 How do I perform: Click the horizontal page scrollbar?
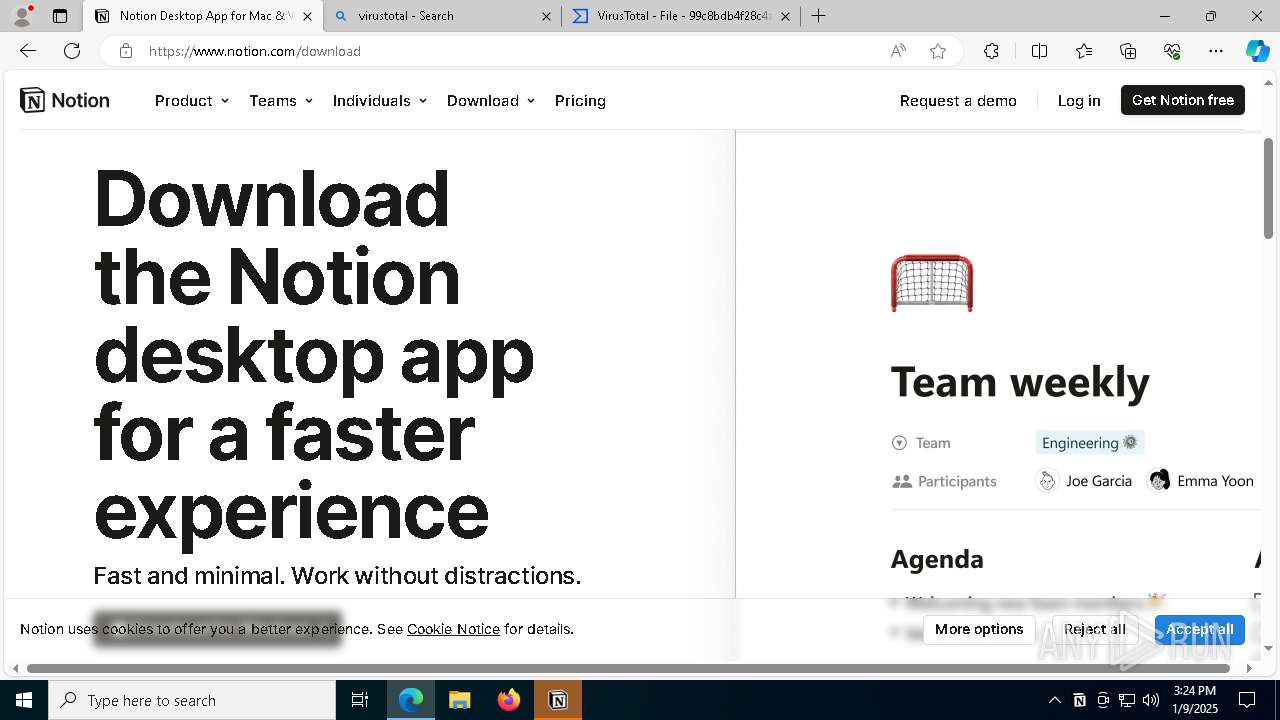click(x=628, y=668)
